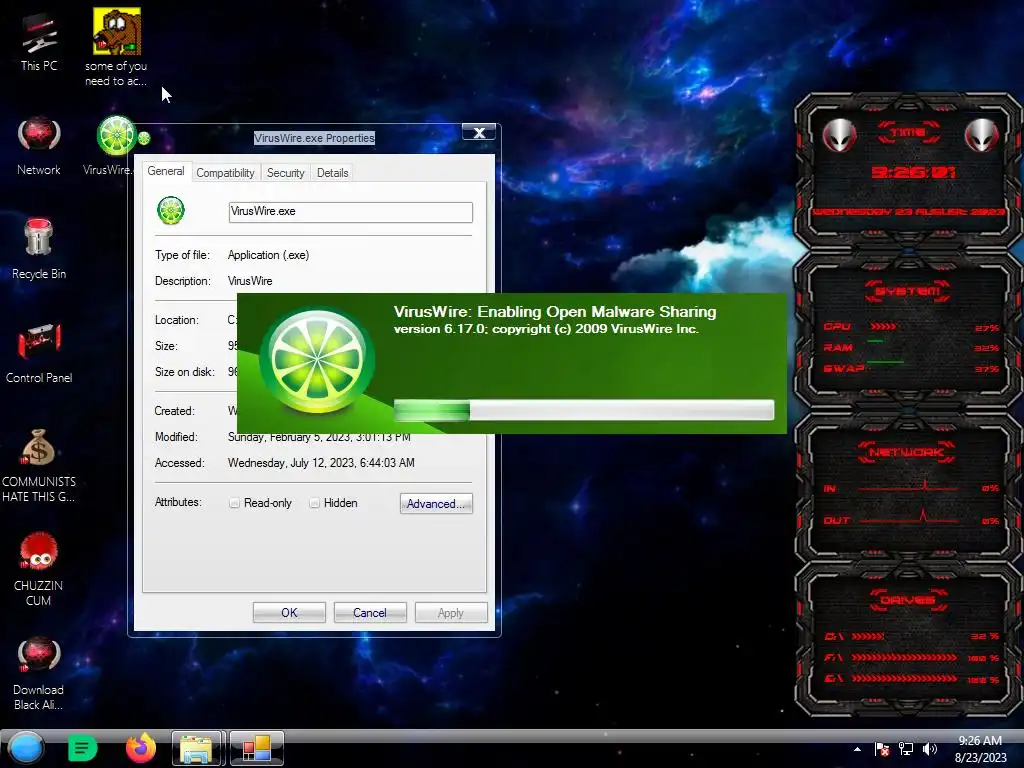Image resolution: width=1024 pixels, height=768 pixels.
Task: Click the CPU usage row in gadget
Action: (911, 327)
